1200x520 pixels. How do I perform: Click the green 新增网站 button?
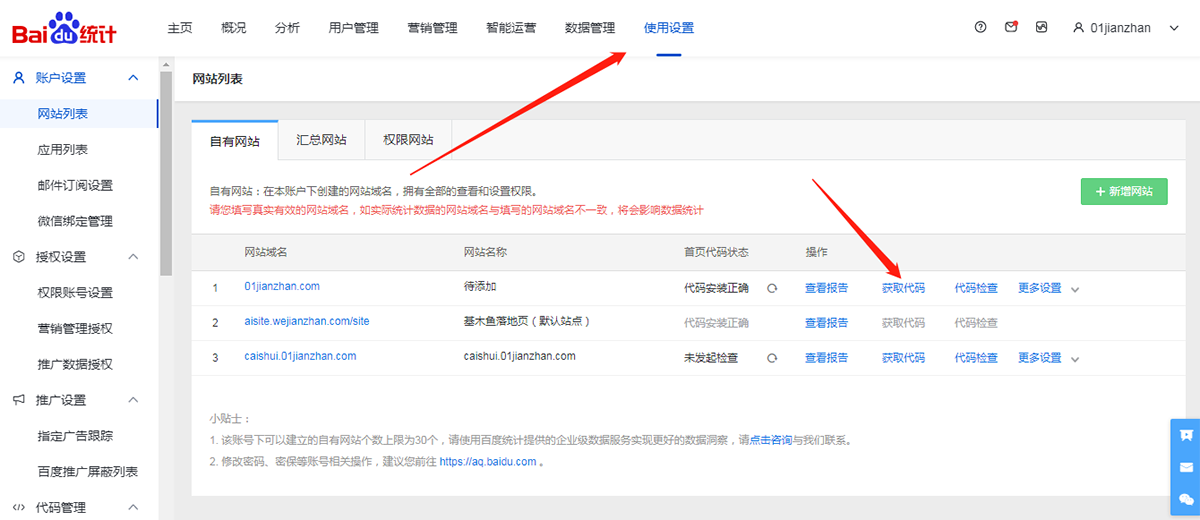(1124, 192)
